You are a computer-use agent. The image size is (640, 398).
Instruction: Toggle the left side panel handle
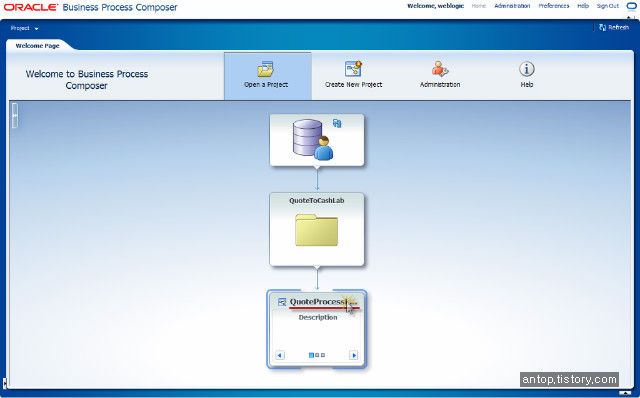tap(15, 116)
